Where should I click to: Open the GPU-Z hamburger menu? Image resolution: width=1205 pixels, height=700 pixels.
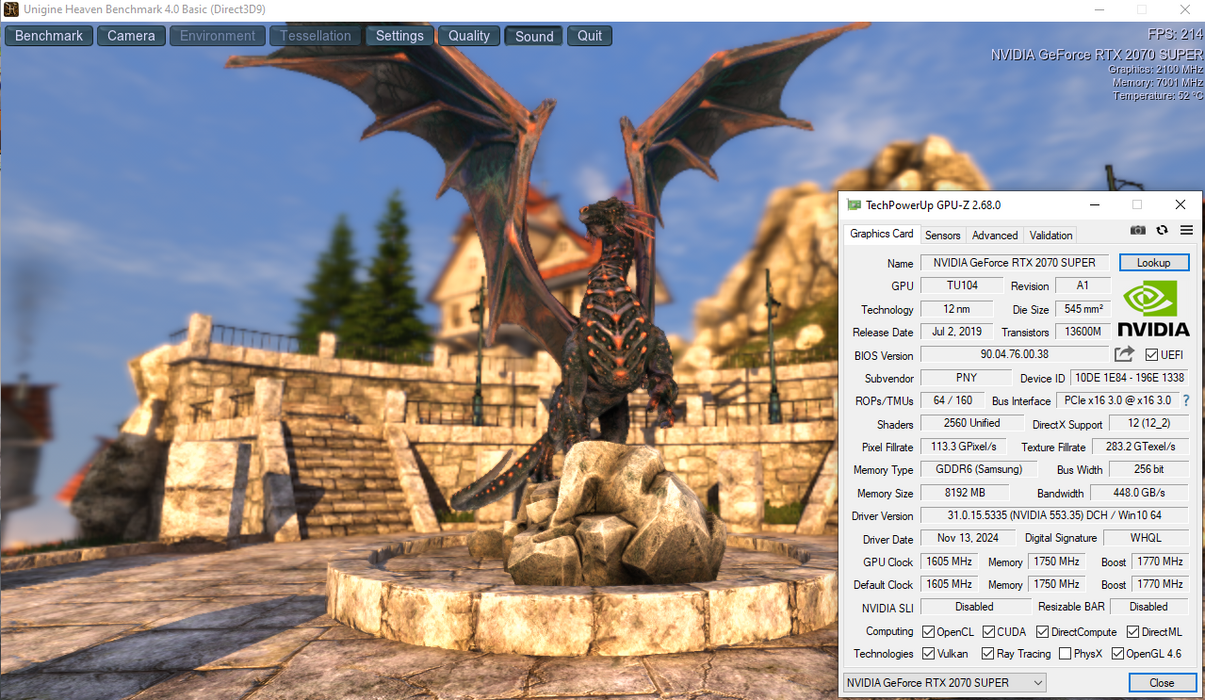[1186, 230]
